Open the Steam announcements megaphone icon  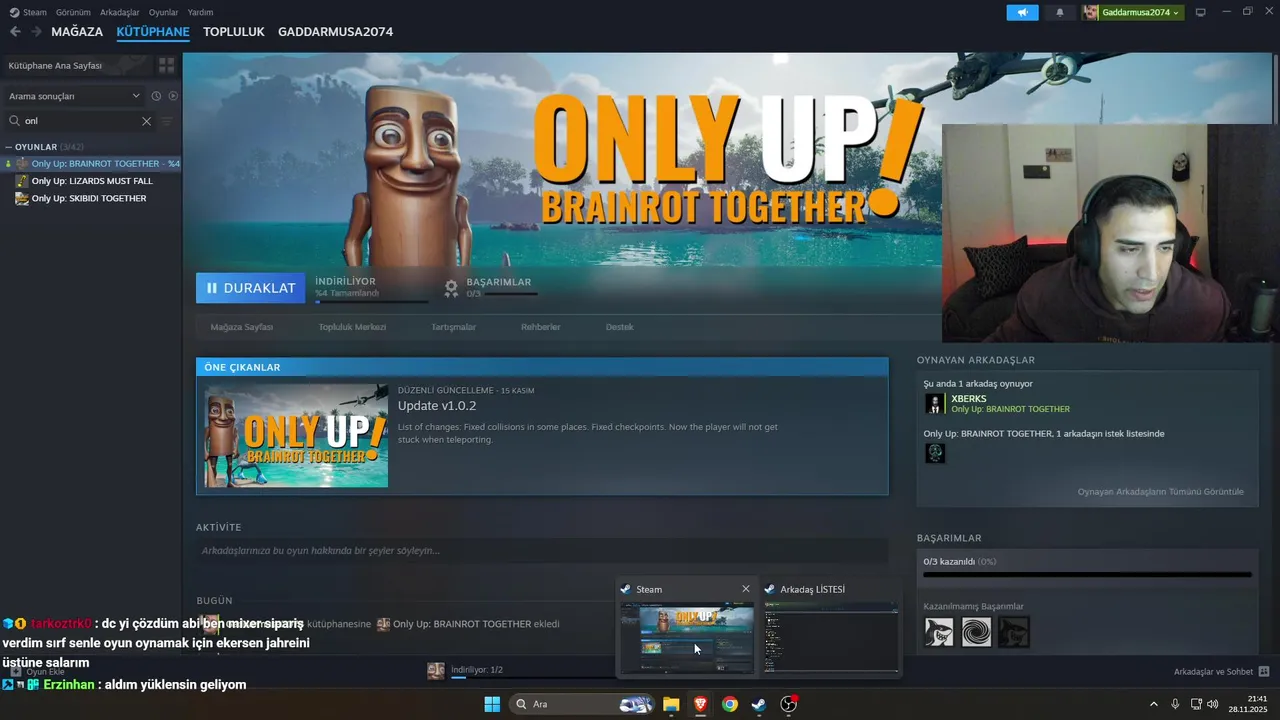click(x=1022, y=12)
